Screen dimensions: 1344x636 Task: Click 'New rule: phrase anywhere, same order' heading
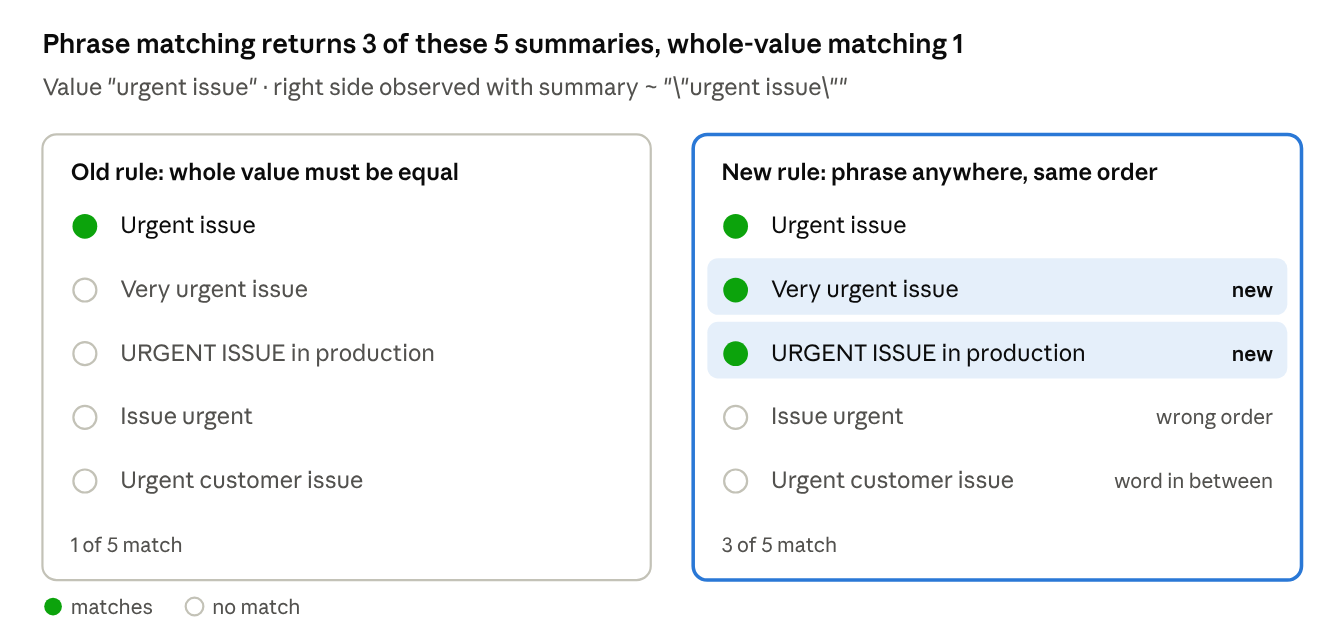coord(939,172)
